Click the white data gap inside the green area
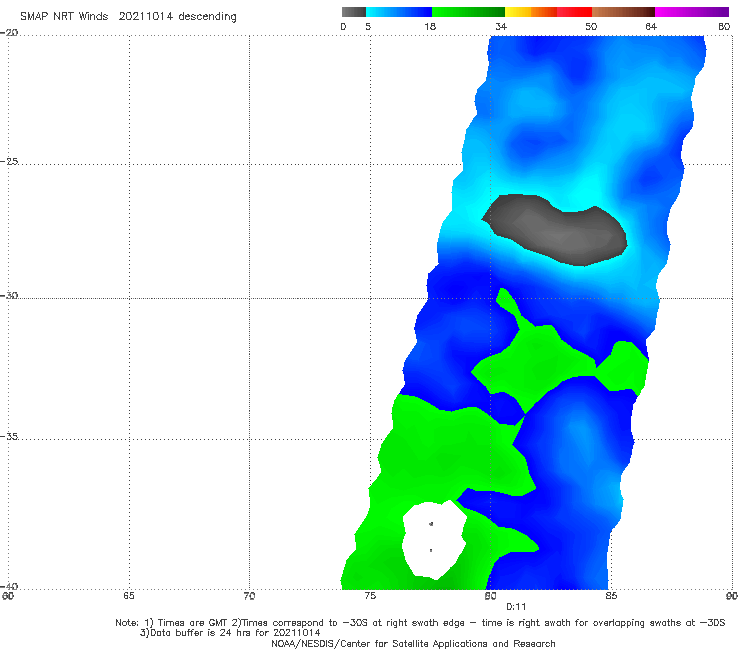 click(x=433, y=540)
